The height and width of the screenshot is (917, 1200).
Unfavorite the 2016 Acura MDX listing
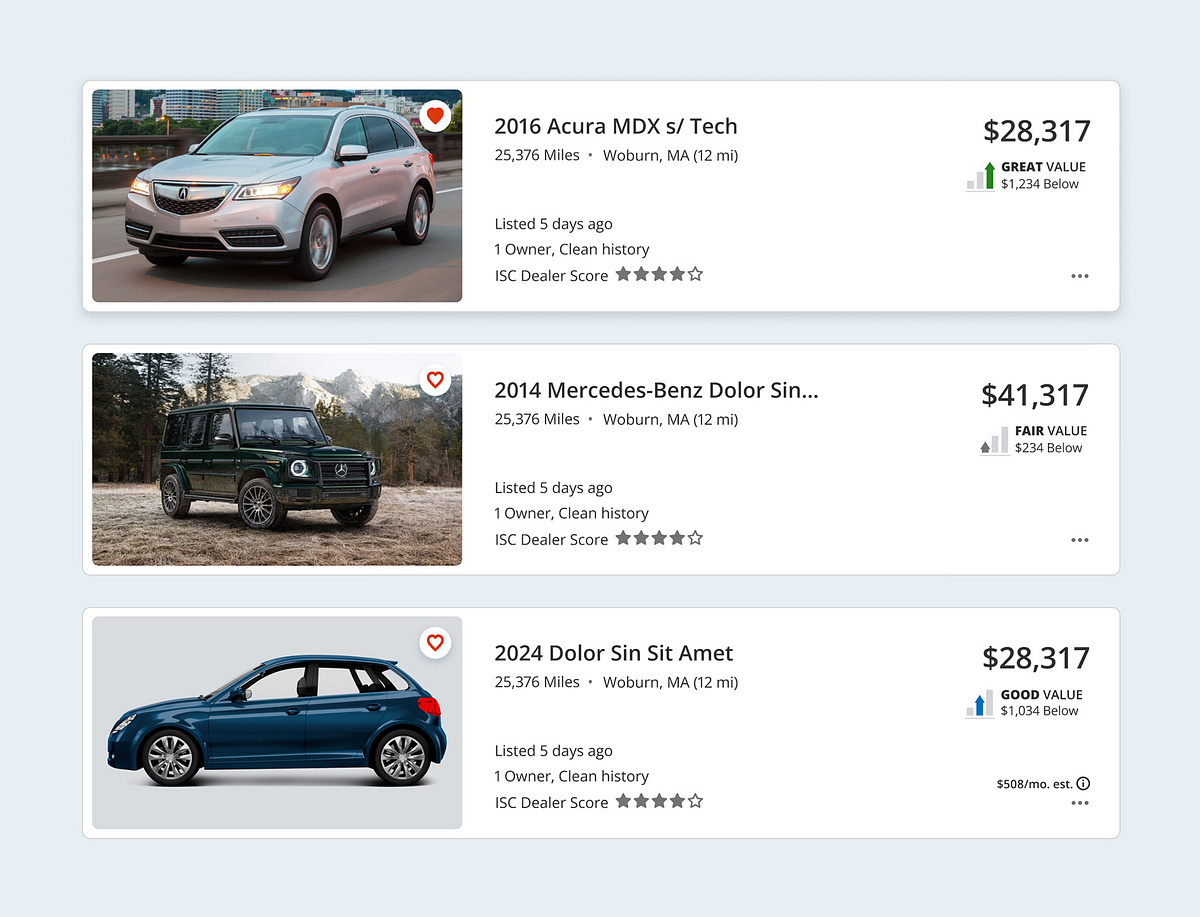tap(436, 115)
